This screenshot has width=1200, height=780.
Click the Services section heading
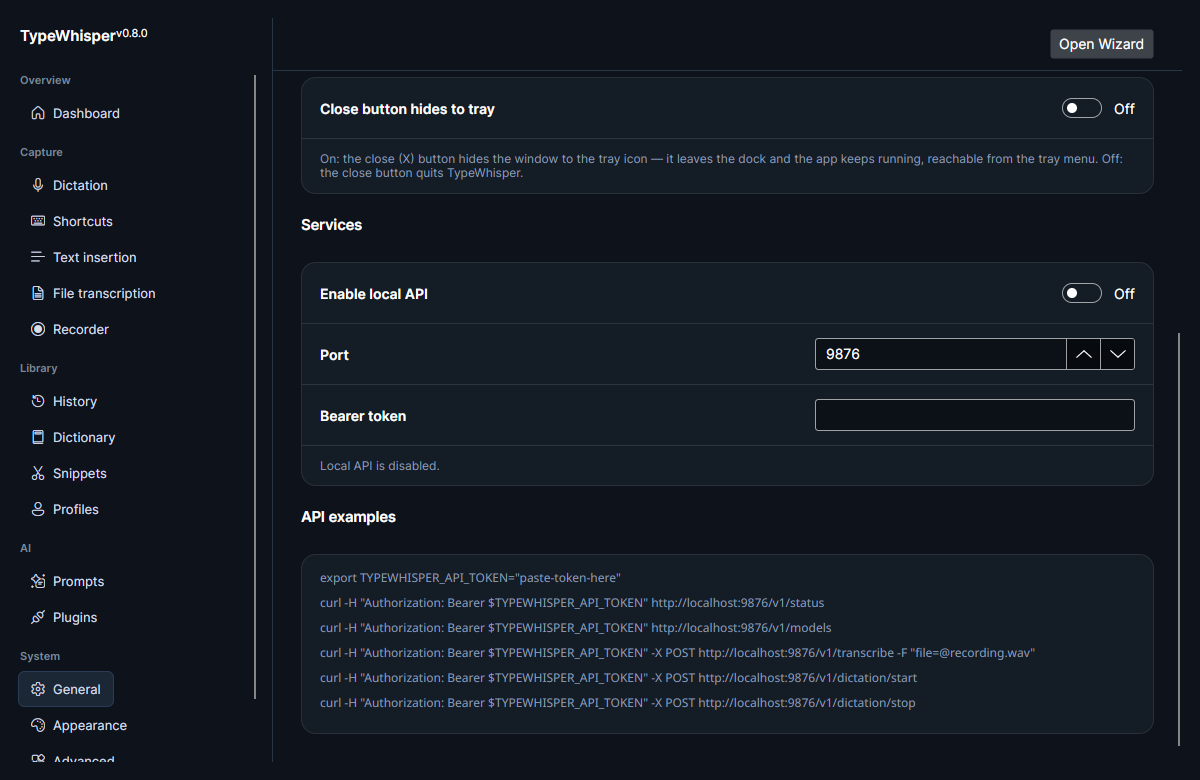click(331, 225)
